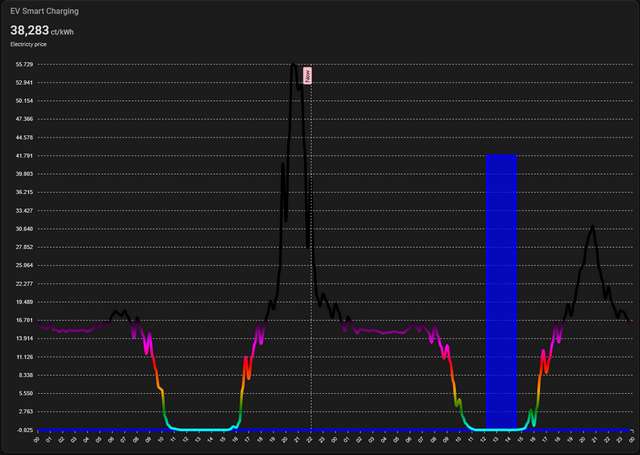Image resolution: width=640 pixels, height=455 pixels.
Task: Pick the 2.763 y-axis label
Action: tap(26, 411)
